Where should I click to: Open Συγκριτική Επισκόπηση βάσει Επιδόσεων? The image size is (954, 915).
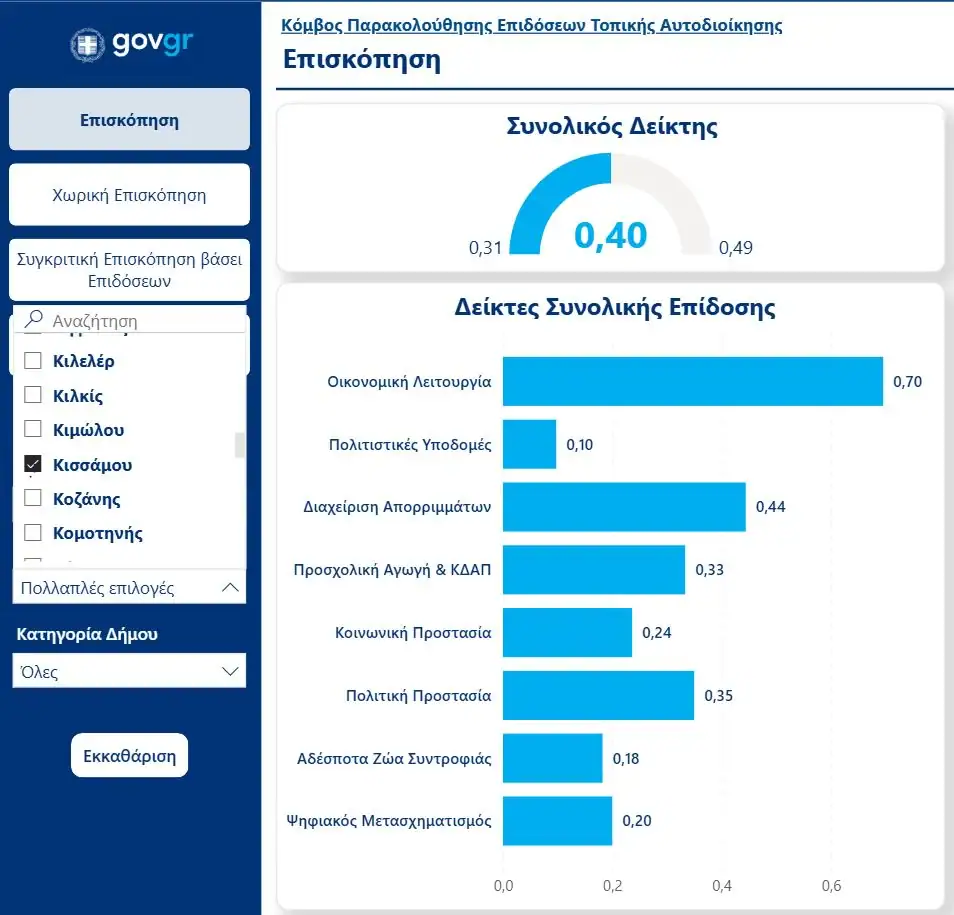129,270
